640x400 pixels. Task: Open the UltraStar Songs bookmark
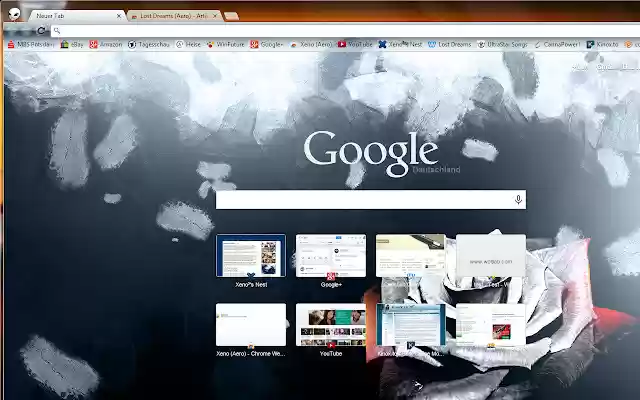(502, 44)
